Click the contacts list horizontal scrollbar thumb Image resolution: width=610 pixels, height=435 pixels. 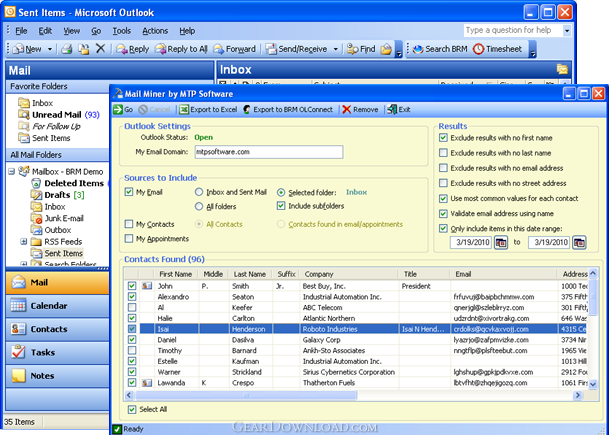(x=245, y=395)
